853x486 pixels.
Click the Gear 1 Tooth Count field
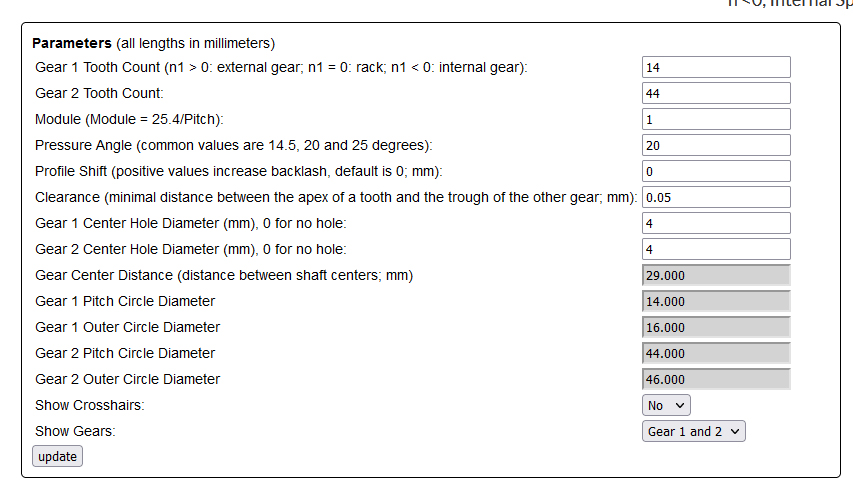point(716,67)
